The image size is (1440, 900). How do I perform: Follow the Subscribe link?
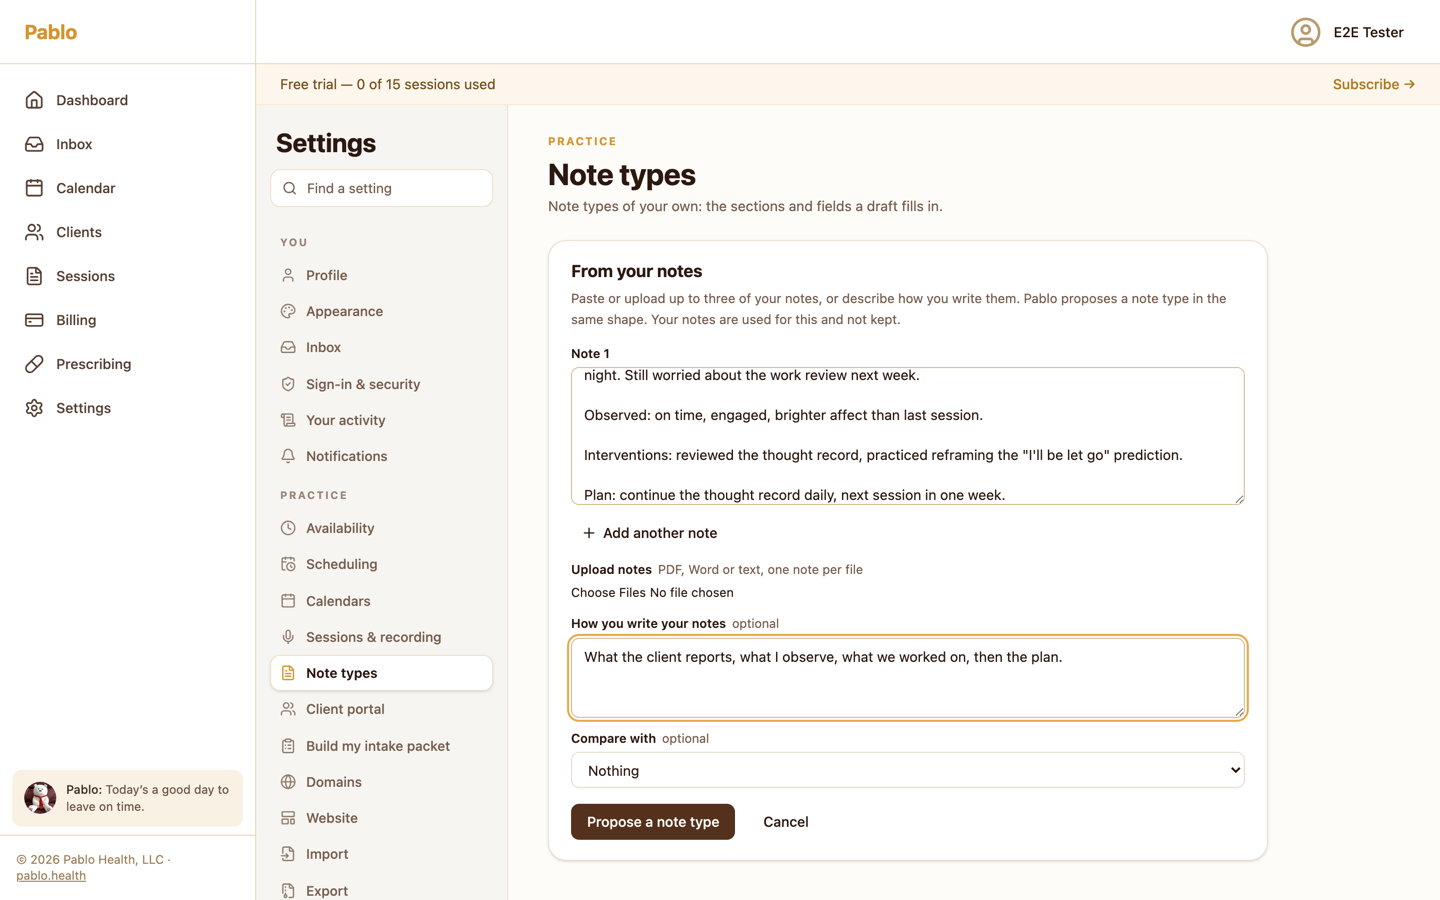[x=1373, y=84]
